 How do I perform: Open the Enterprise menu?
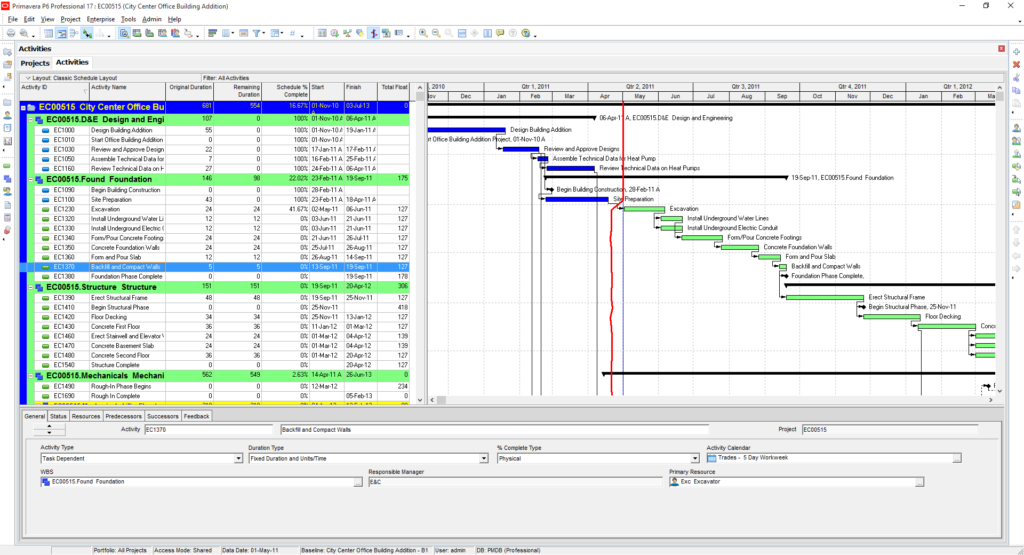(100, 19)
